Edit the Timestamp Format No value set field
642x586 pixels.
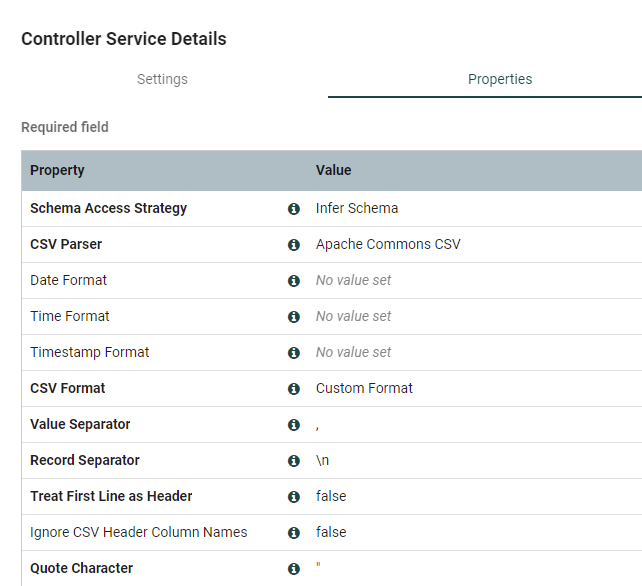354,353
